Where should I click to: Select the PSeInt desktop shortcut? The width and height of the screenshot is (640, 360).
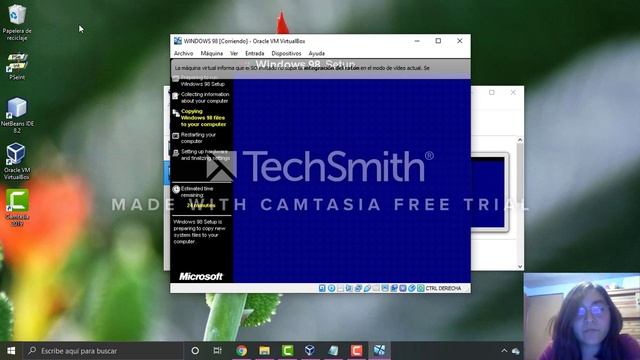17,65
